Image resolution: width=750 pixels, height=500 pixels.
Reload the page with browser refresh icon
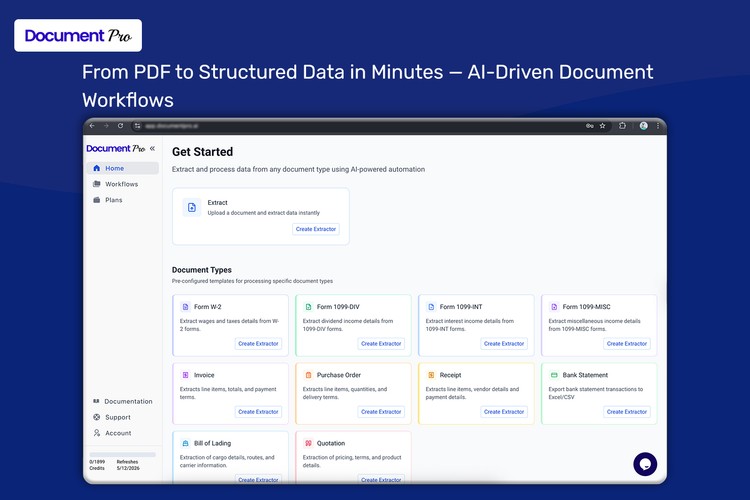pos(121,126)
